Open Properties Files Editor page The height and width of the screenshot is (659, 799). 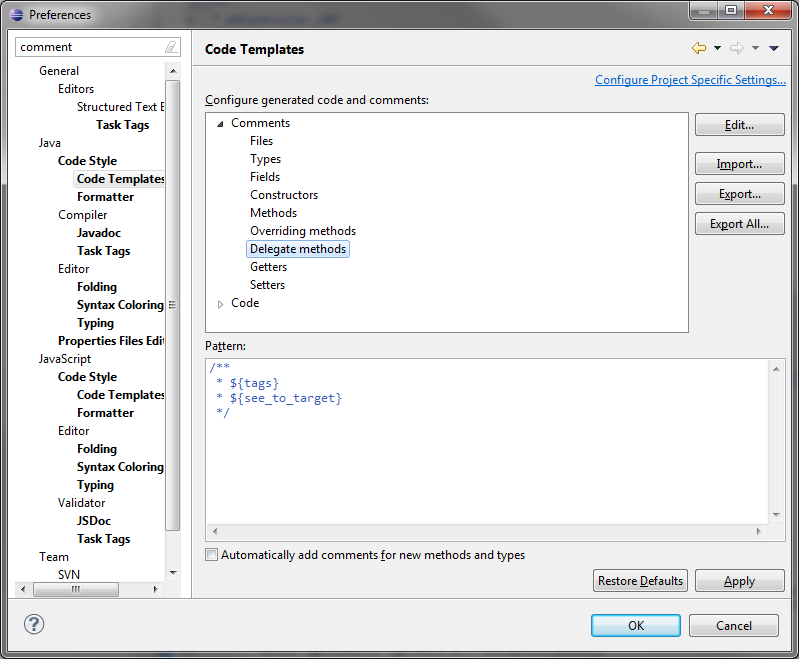pyautogui.click(x=111, y=341)
